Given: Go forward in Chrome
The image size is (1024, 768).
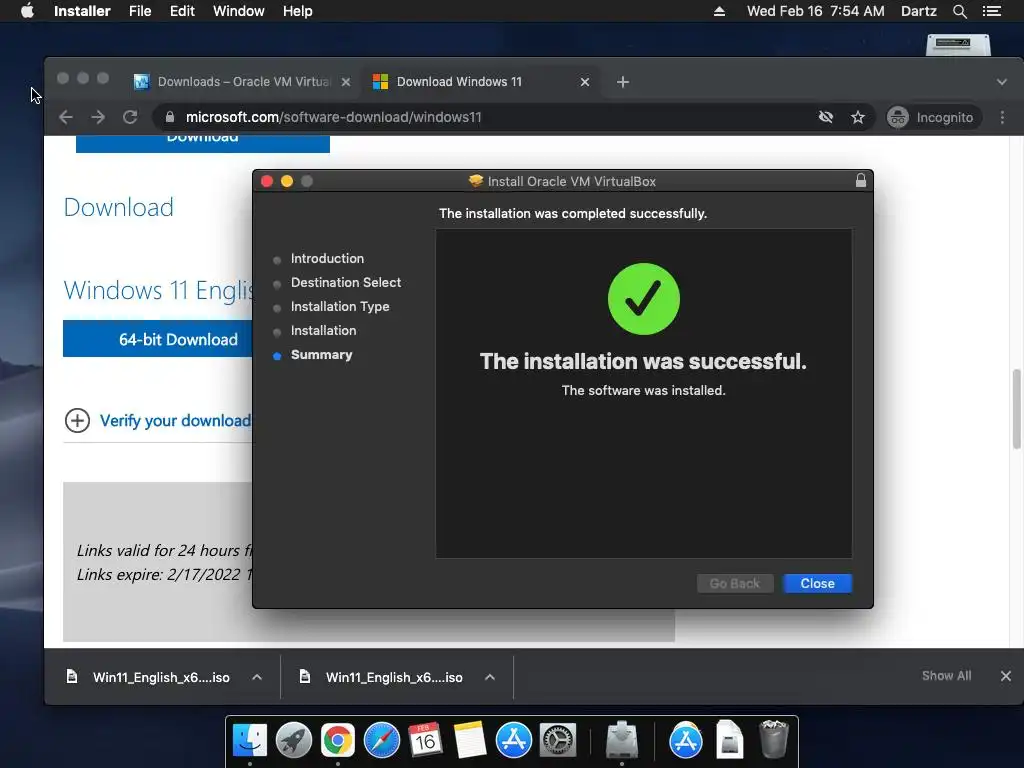Looking at the screenshot, I should [98, 118].
